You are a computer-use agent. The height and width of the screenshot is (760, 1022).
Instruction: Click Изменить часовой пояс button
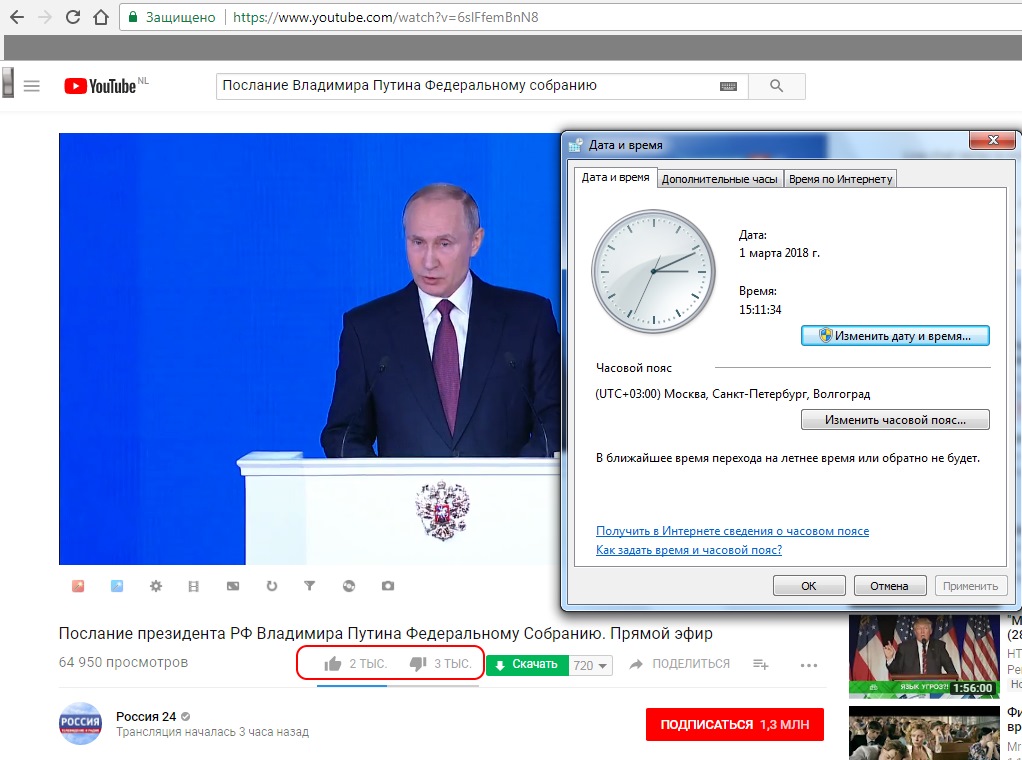point(895,420)
